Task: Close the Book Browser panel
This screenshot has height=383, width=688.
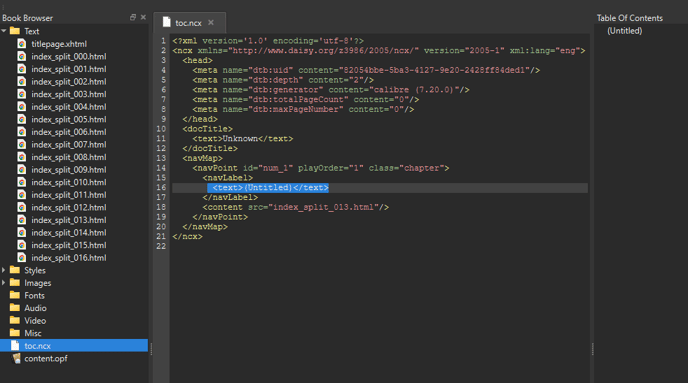Action: (x=143, y=18)
